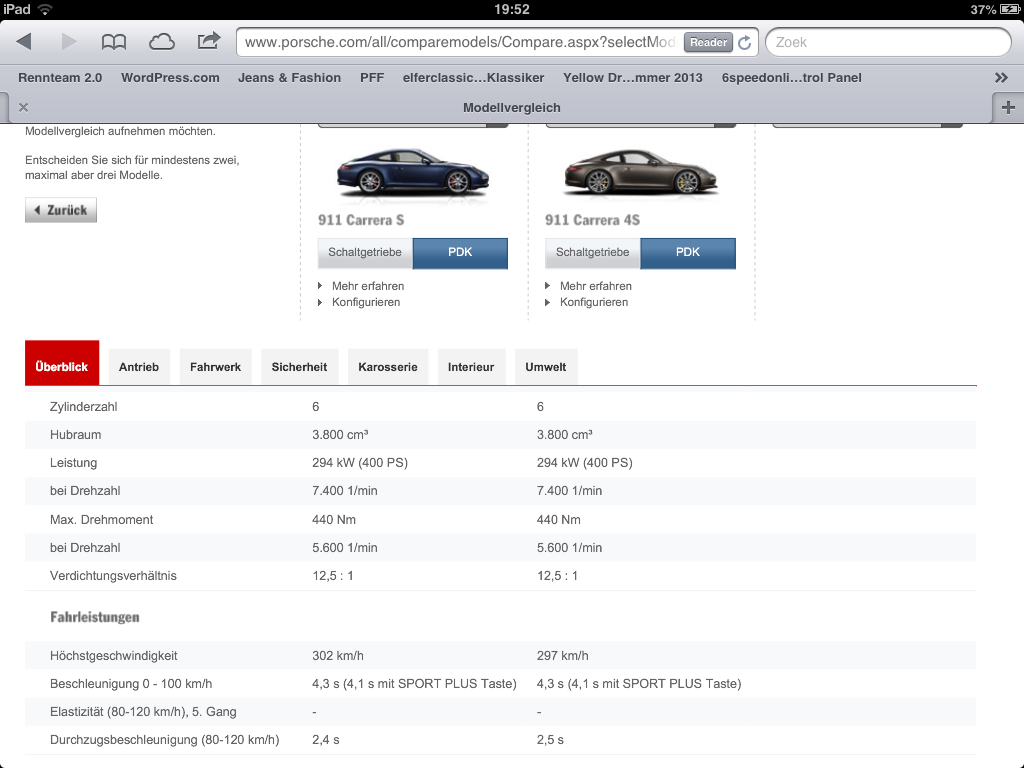Select the Verdichtungsverhältnis row label
The height and width of the screenshot is (768, 1024).
[x=113, y=576]
